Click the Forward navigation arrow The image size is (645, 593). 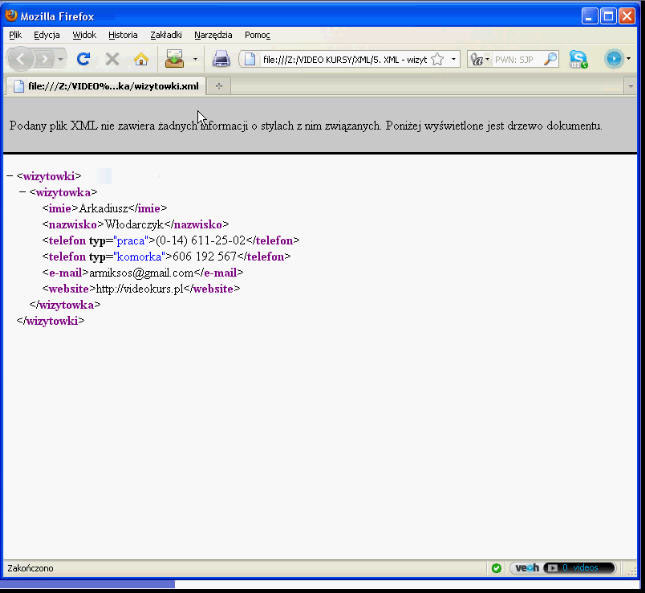pos(44,60)
